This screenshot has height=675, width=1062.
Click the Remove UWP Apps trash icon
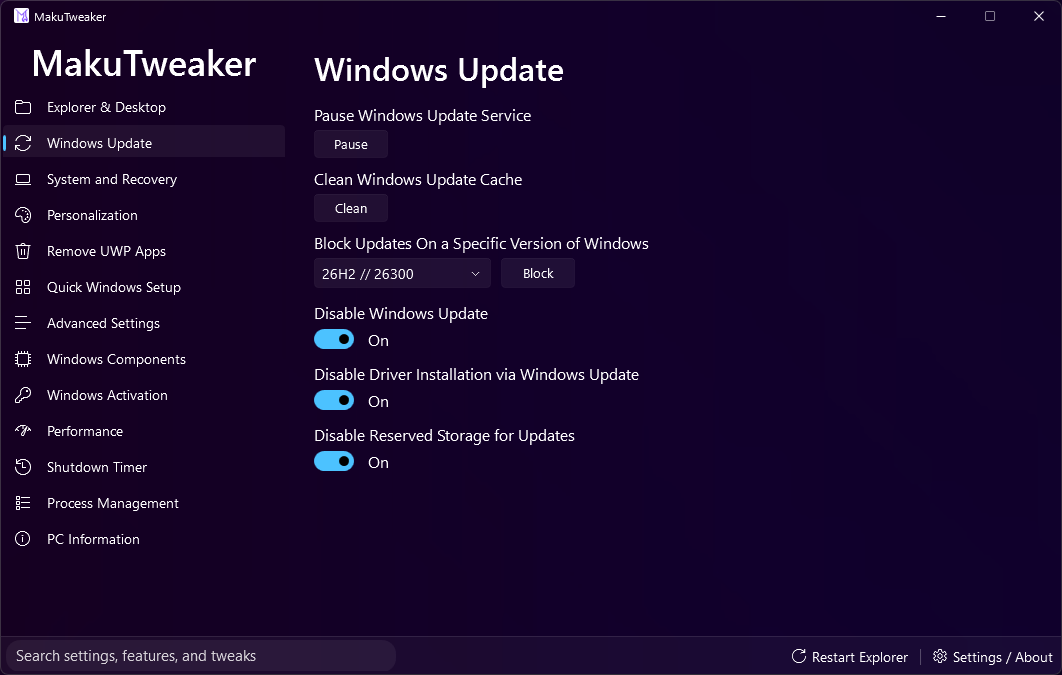click(23, 251)
